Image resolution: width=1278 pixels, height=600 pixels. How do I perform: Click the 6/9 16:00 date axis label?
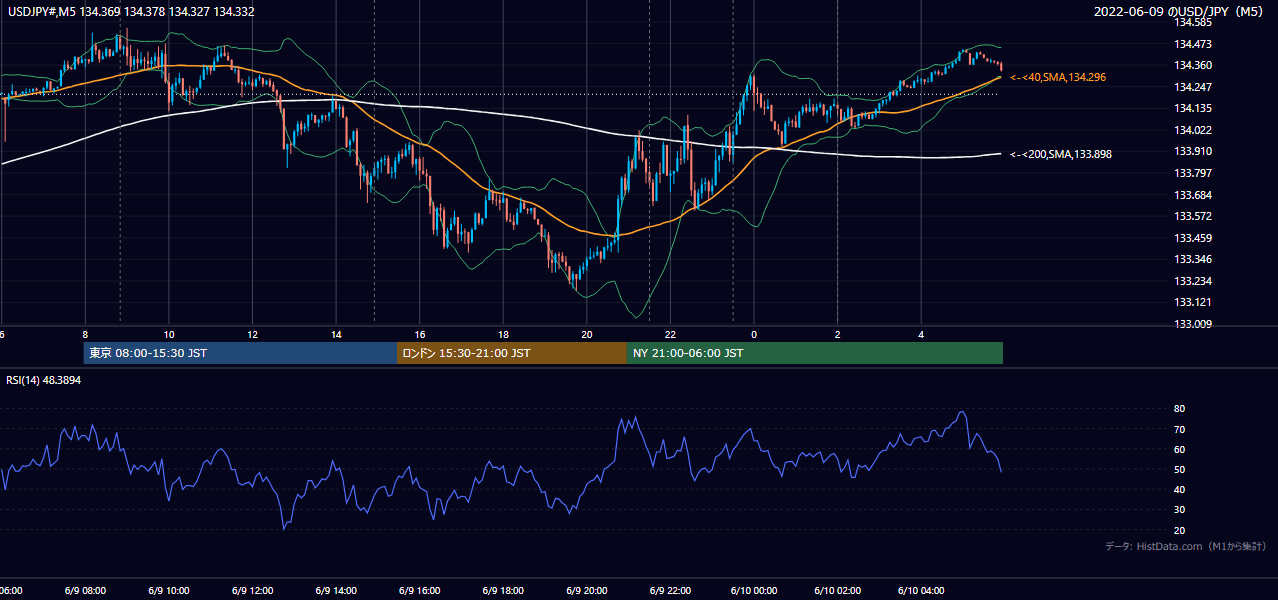(x=419, y=590)
